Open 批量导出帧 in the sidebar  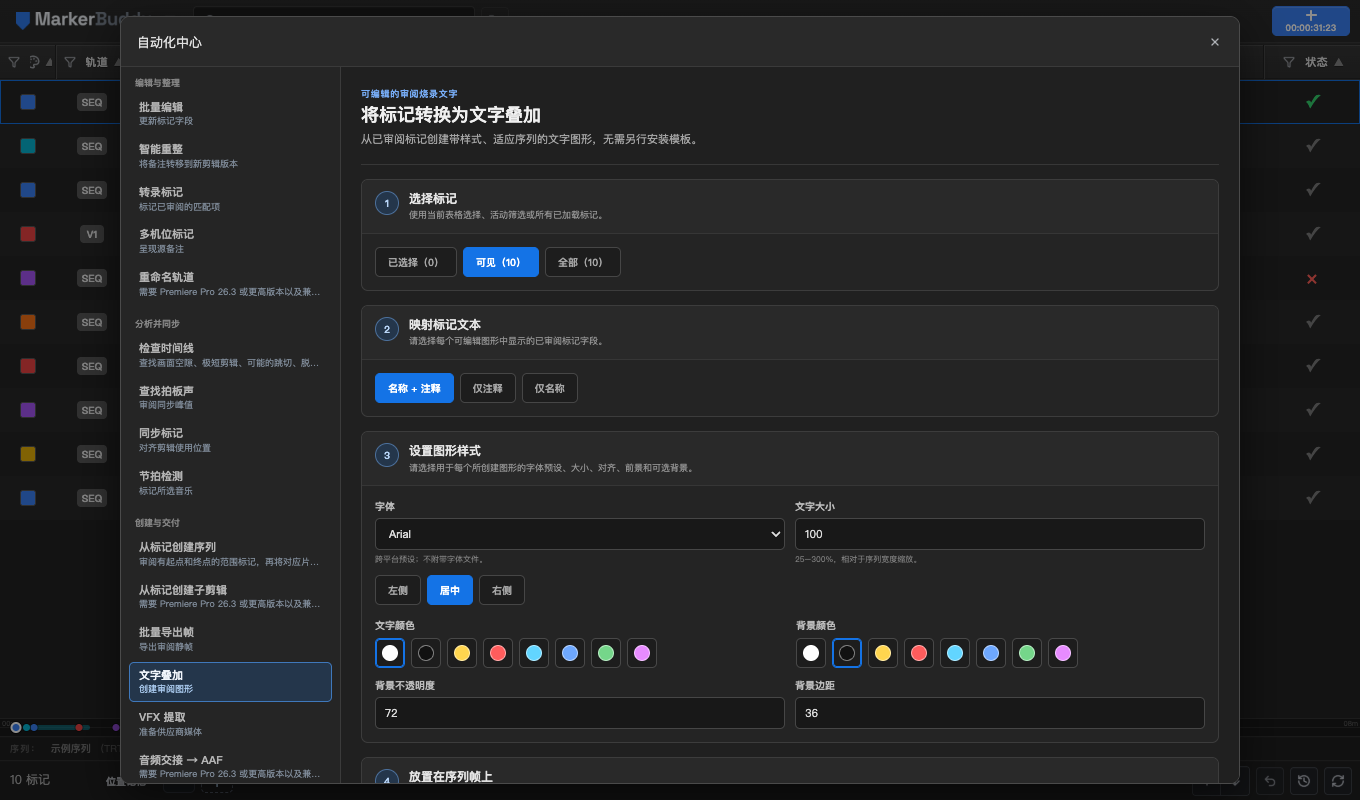230,639
